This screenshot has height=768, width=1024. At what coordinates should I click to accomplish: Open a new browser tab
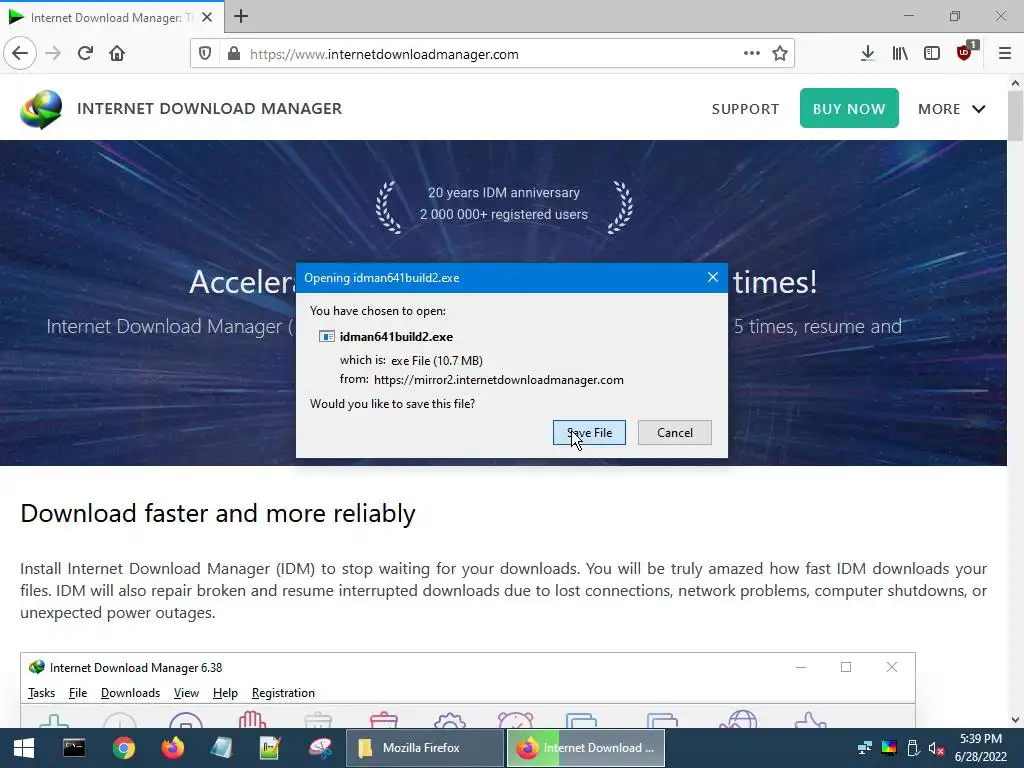point(241,16)
